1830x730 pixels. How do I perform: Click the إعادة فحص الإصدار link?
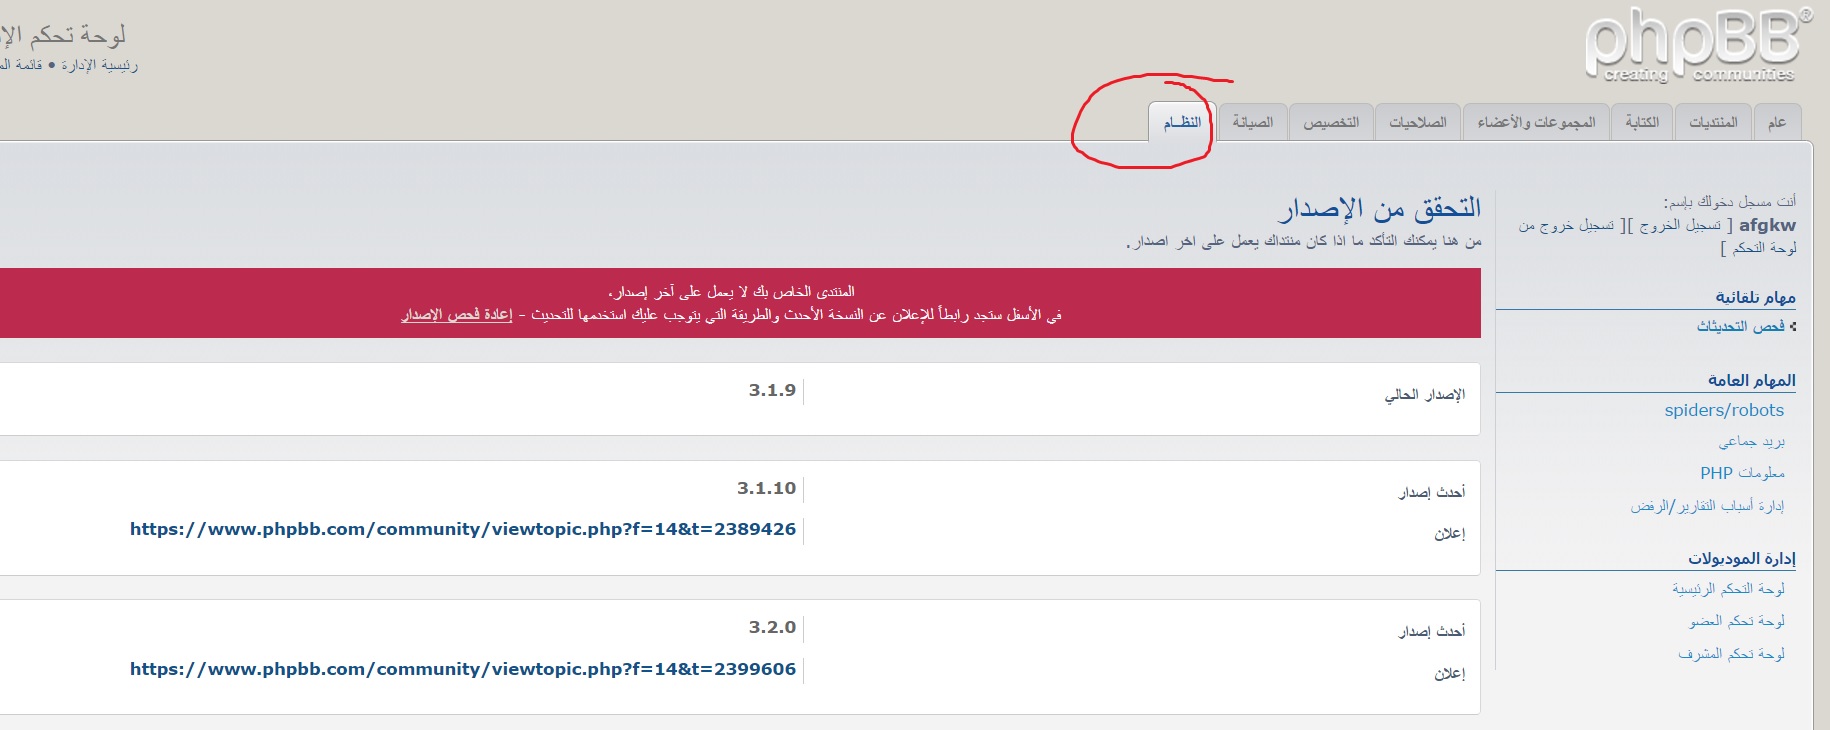click(457, 315)
